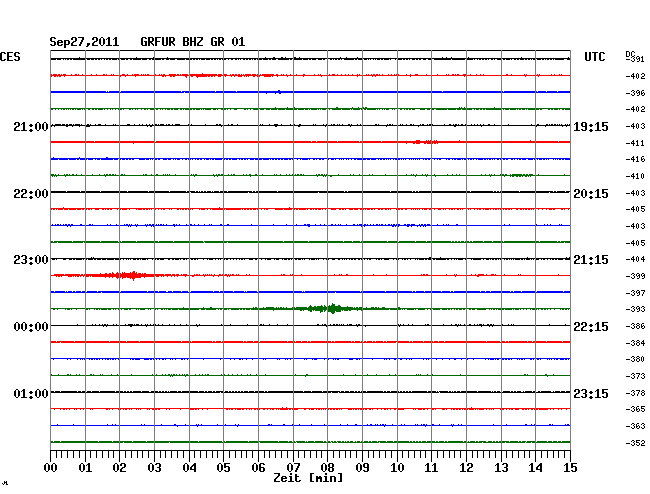Select the DC offset value -373
Viewport: 650px width, 494px height.
(635, 376)
